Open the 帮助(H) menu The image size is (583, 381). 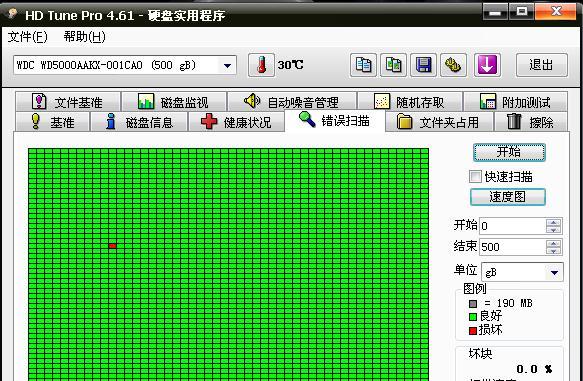[85, 37]
